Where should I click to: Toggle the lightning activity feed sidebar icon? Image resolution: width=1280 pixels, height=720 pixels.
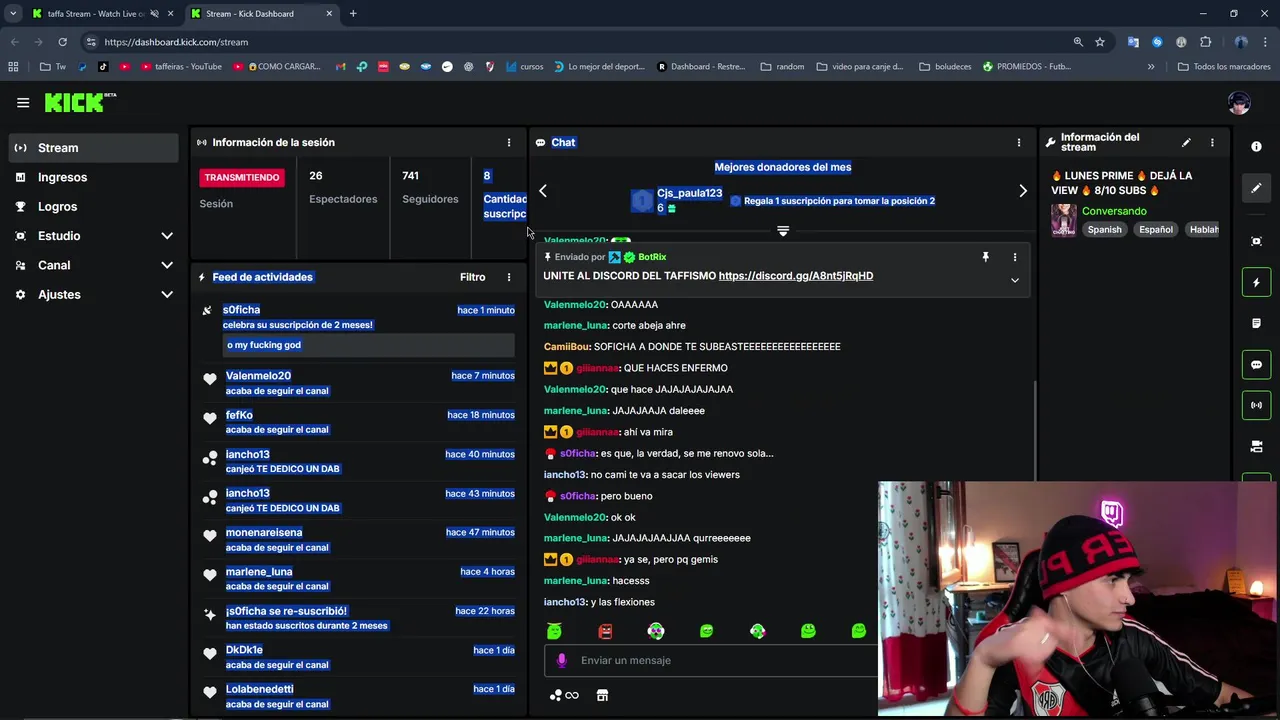coord(1256,282)
